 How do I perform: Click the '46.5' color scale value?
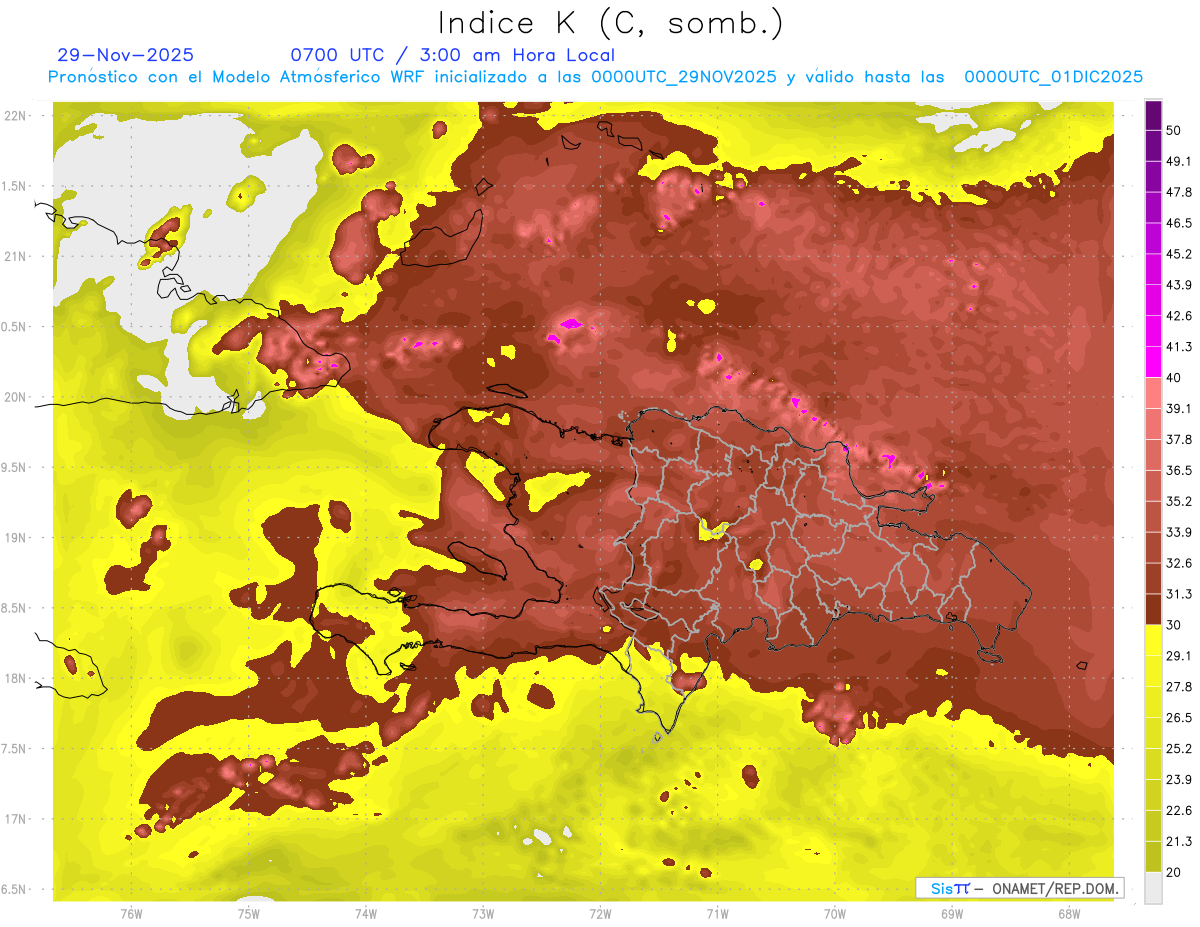click(x=1179, y=223)
